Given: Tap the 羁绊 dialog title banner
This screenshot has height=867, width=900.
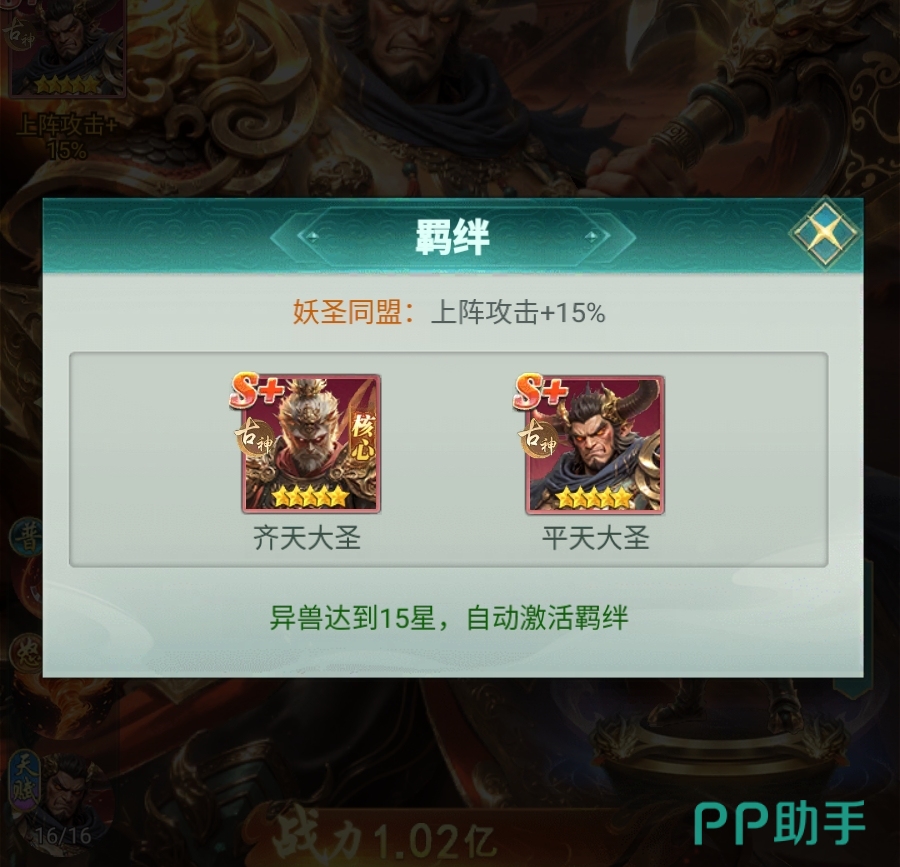Looking at the screenshot, I should pyautogui.click(x=452, y=236).
